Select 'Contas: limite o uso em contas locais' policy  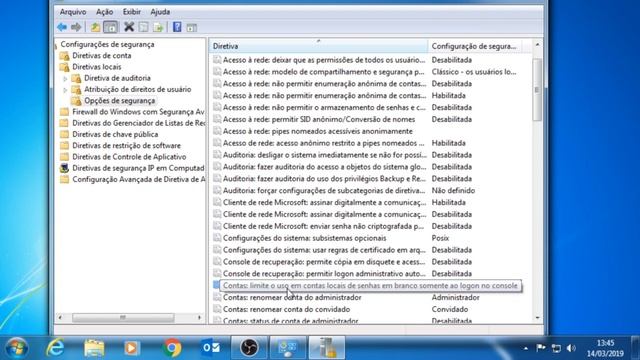tap(370, 286)
